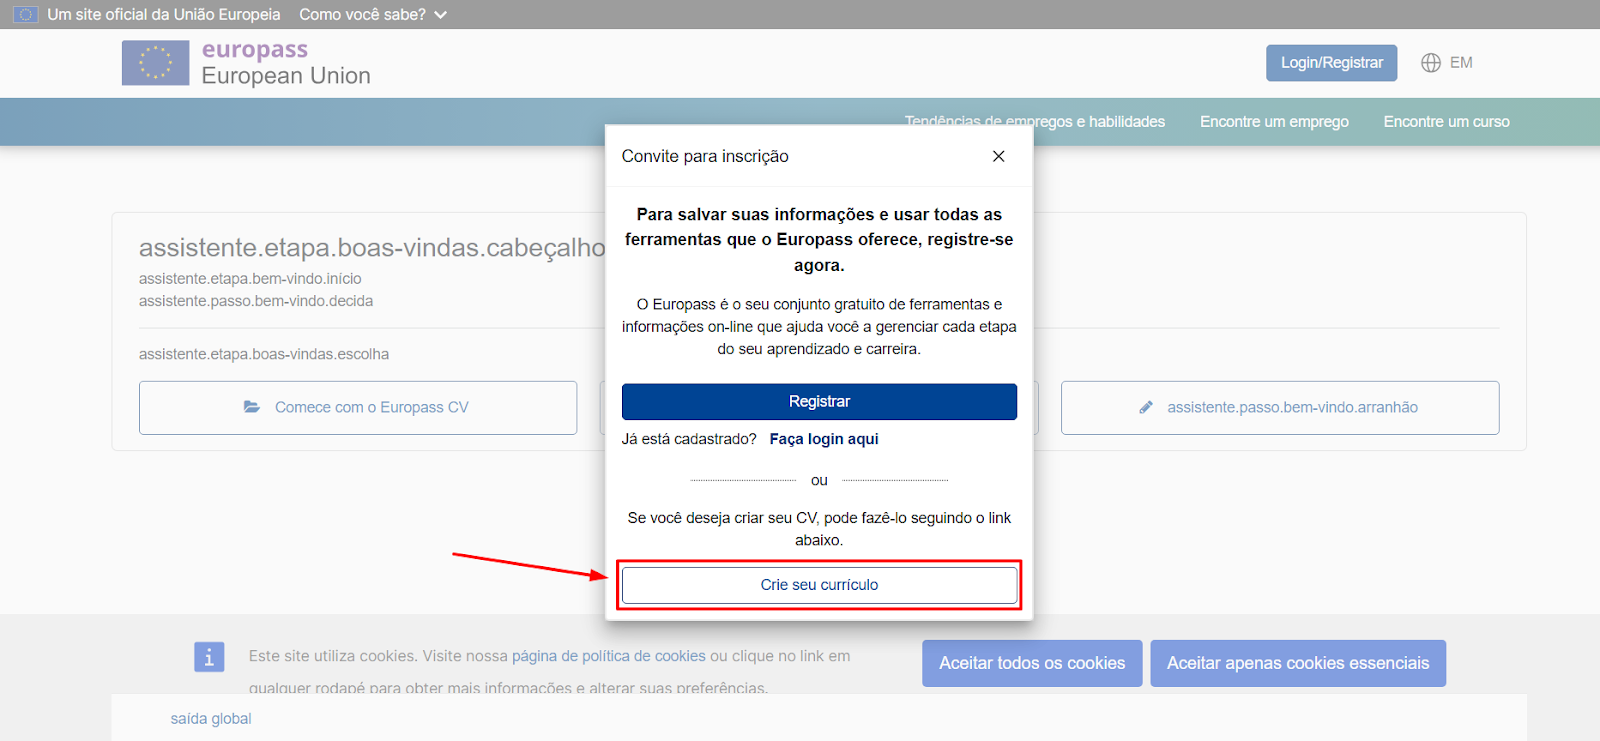Click the 'Crie seu currículo' button
Image resolution: width=1600 pixels, height=741 pixels.
(819, 585)
